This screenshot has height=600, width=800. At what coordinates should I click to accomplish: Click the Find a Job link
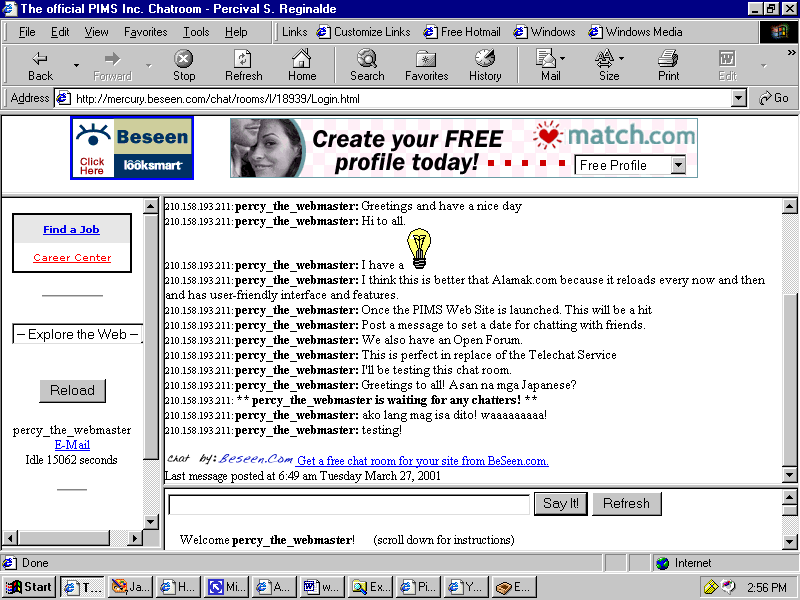pyautogui.click(x=71, y=230)
